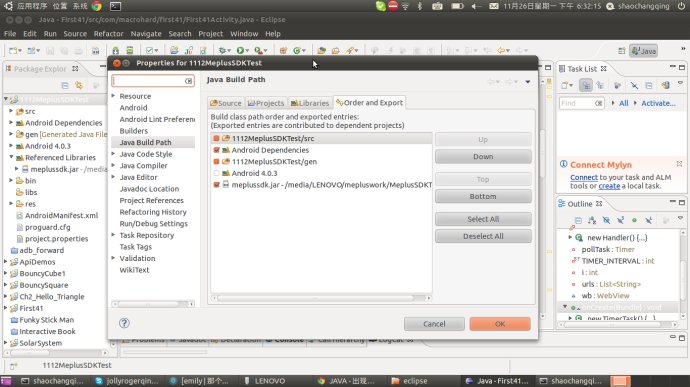Clear the properties filter text field
This screenshot has height=387, width=690.
188,81
